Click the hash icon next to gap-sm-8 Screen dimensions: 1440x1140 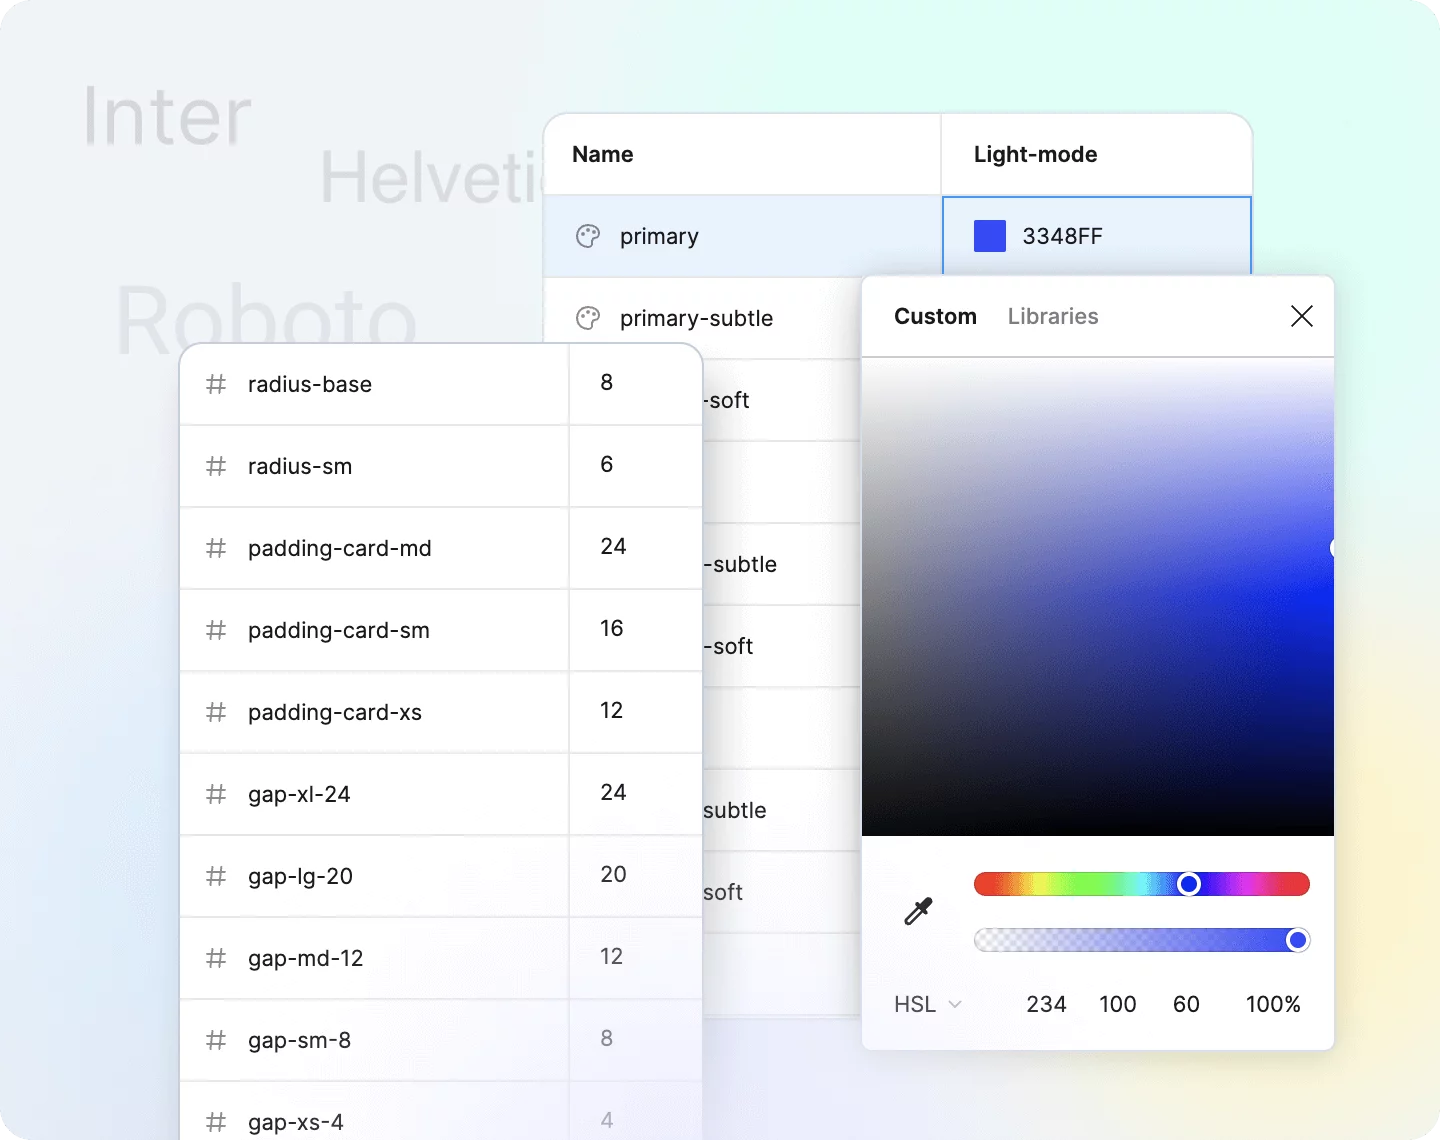(x=216, y=1041)
